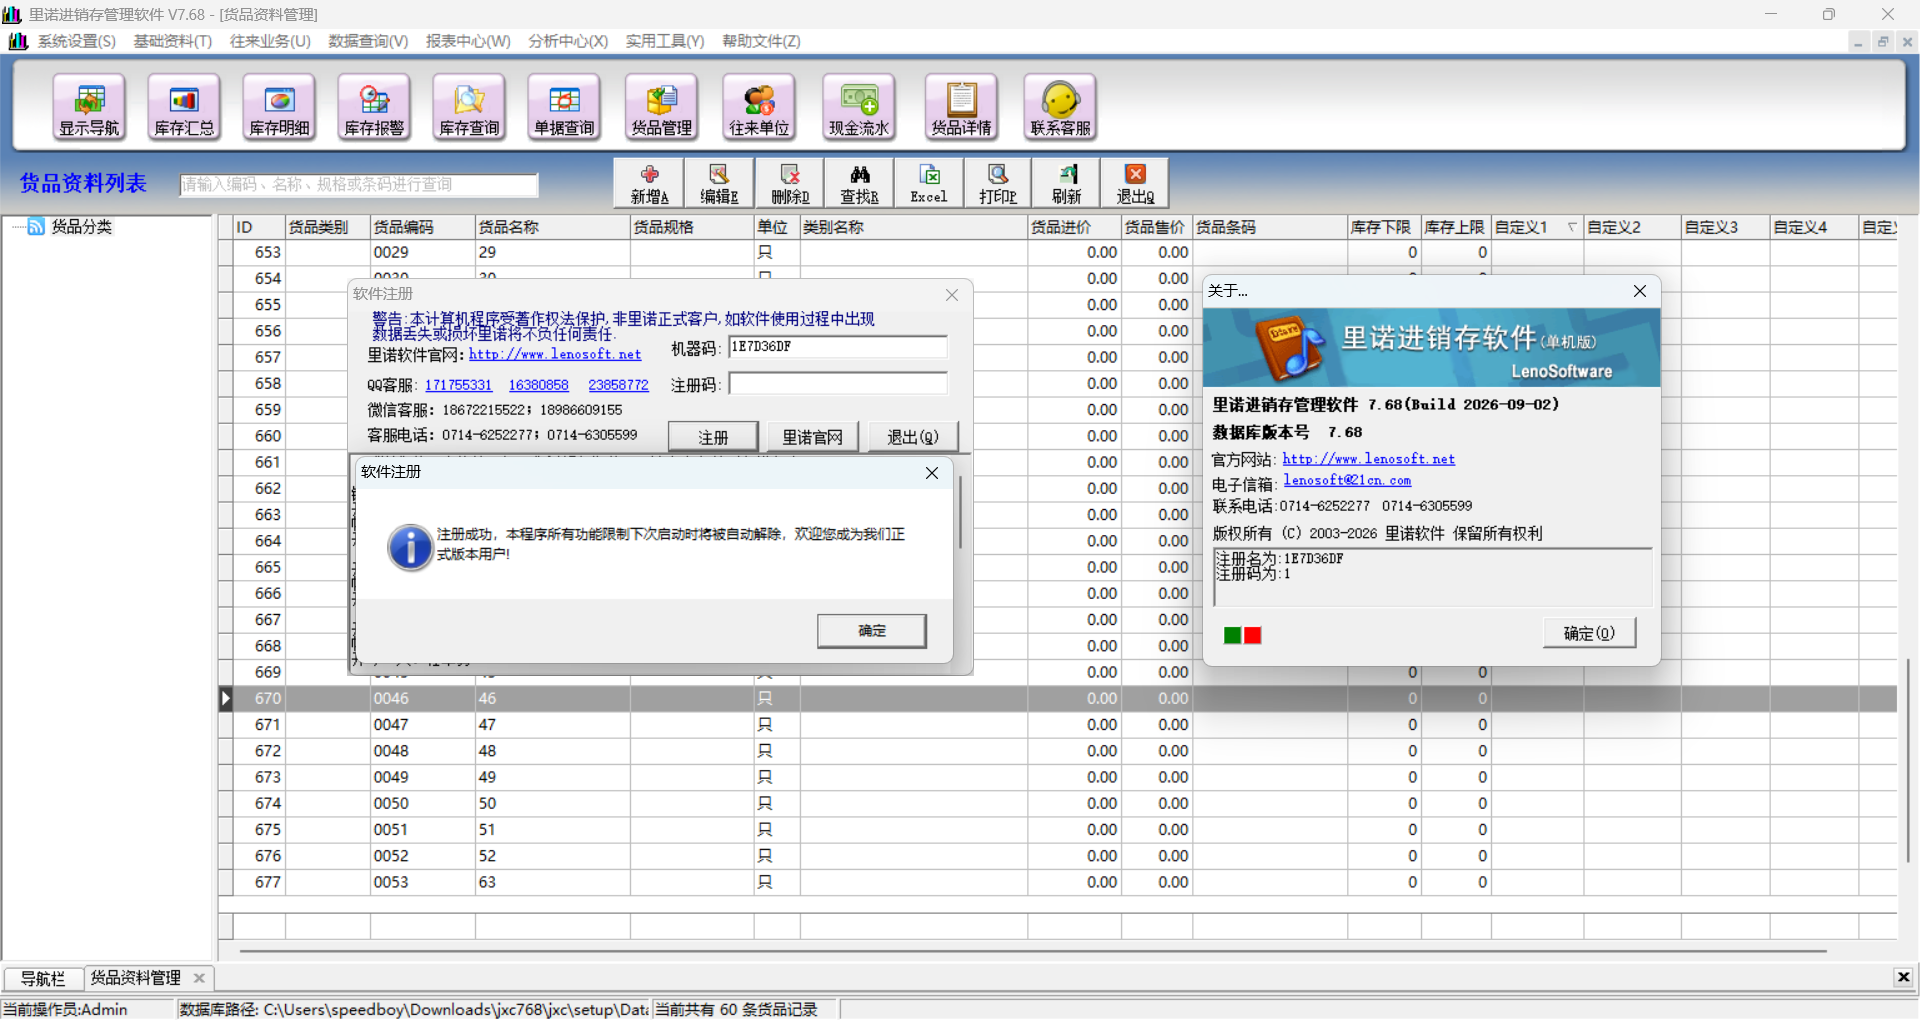Open 库存报警 stock alarm icon

coord(374,107)
